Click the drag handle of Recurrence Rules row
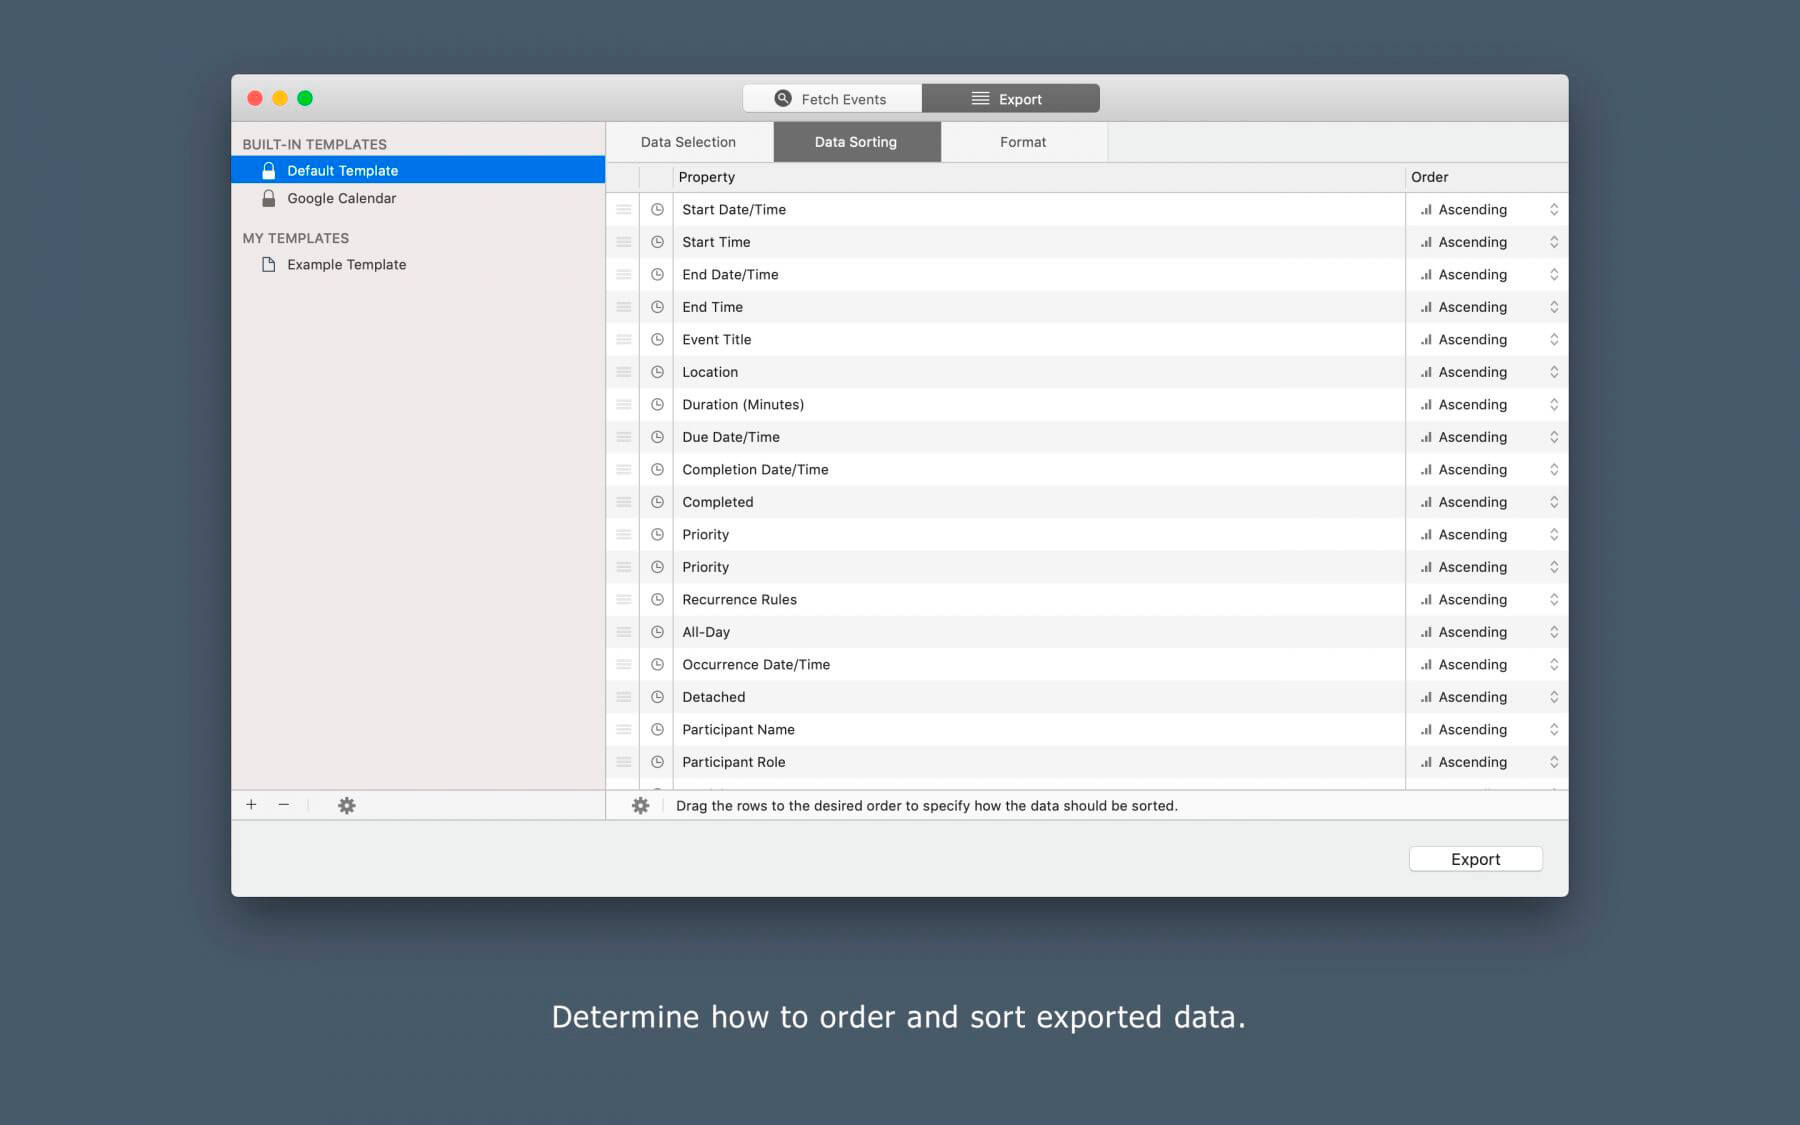 tap(623, 599)
